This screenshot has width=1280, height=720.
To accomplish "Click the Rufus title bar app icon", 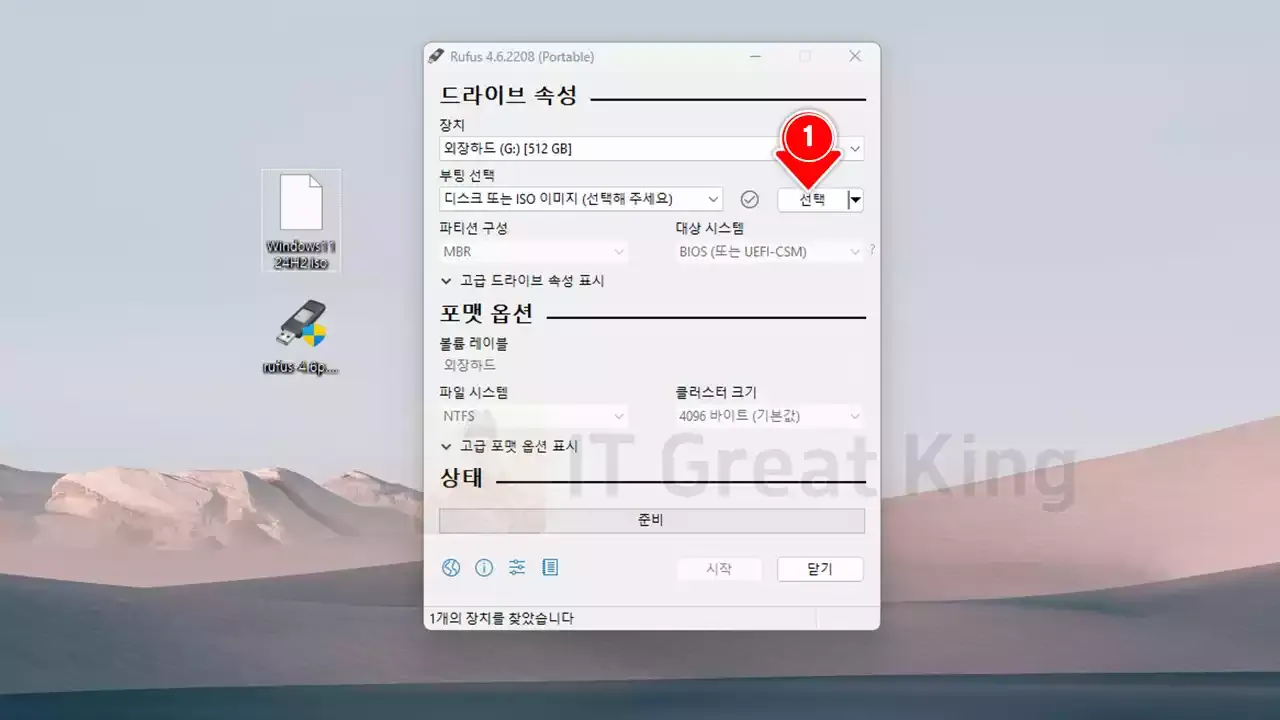I will (436, 56).
